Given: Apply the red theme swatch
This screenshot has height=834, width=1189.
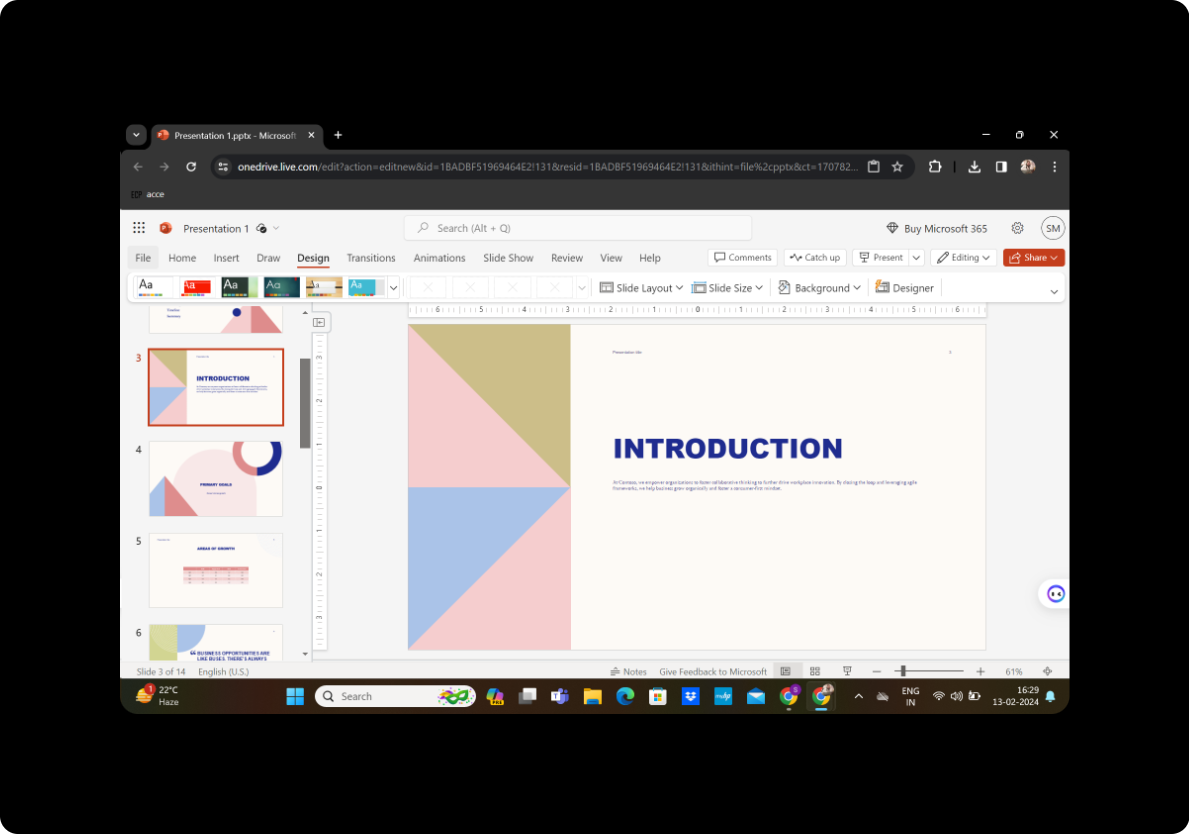Looking at the screenshot, I should [x=196, y=288].
